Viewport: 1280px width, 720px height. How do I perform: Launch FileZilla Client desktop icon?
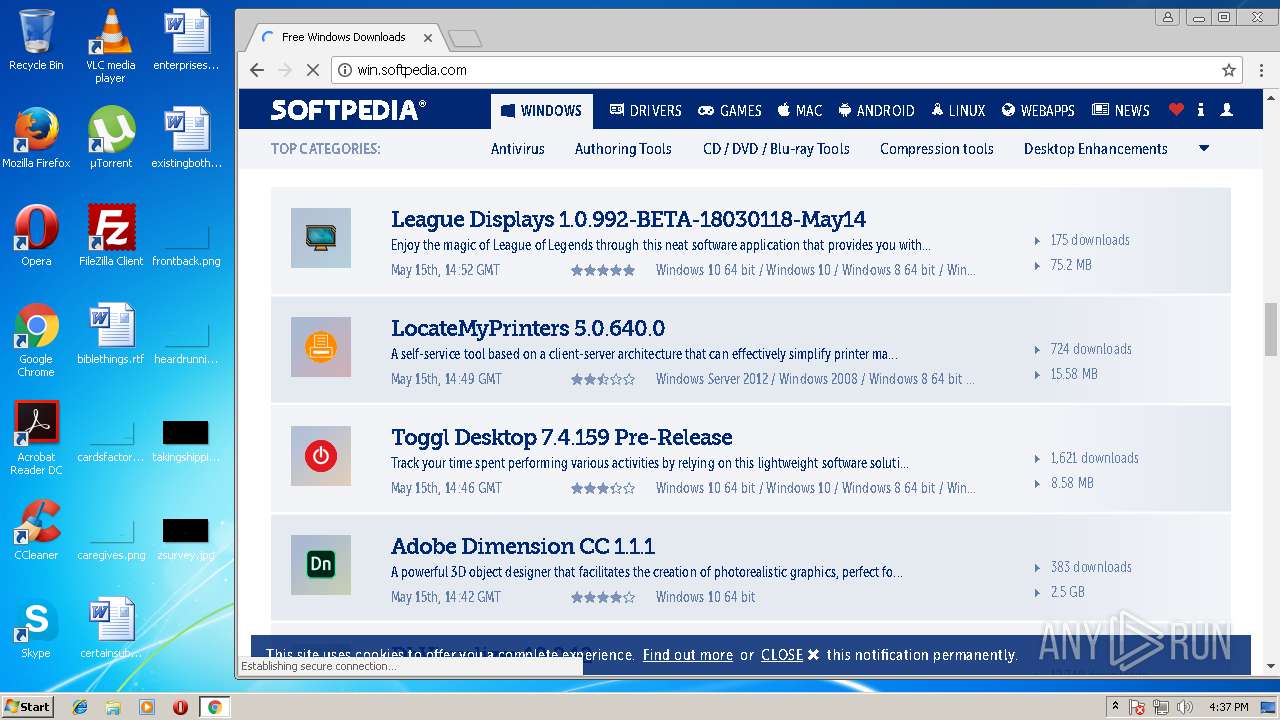click(x=111, y=235)
